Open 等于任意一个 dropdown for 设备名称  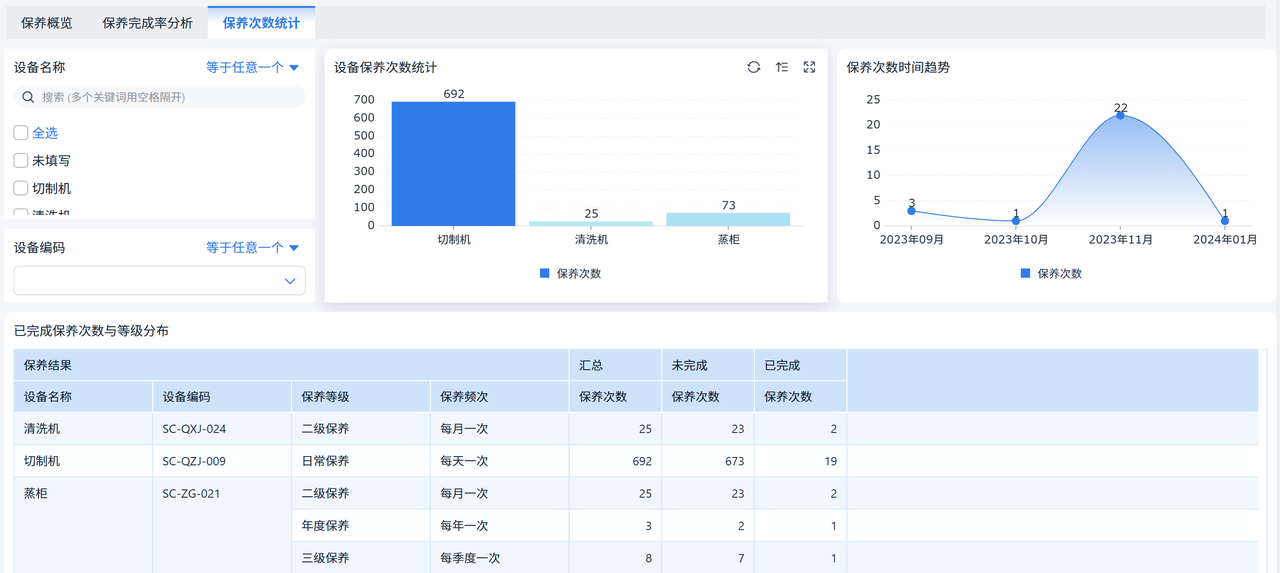(253, 67)
